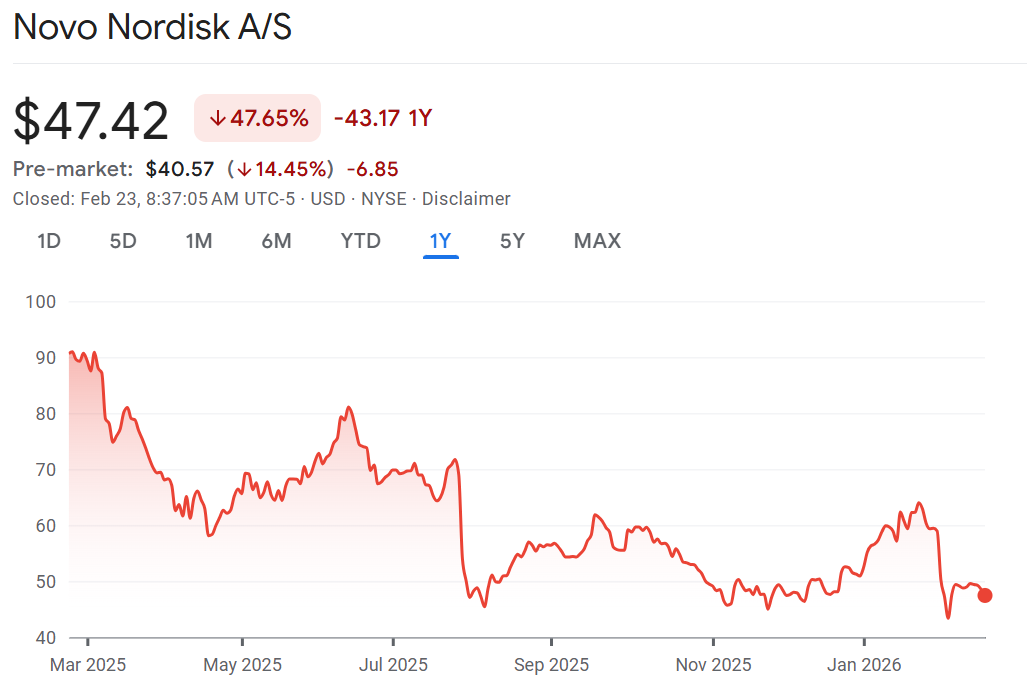Click the Mar 2025 axis label

(88, 665)
